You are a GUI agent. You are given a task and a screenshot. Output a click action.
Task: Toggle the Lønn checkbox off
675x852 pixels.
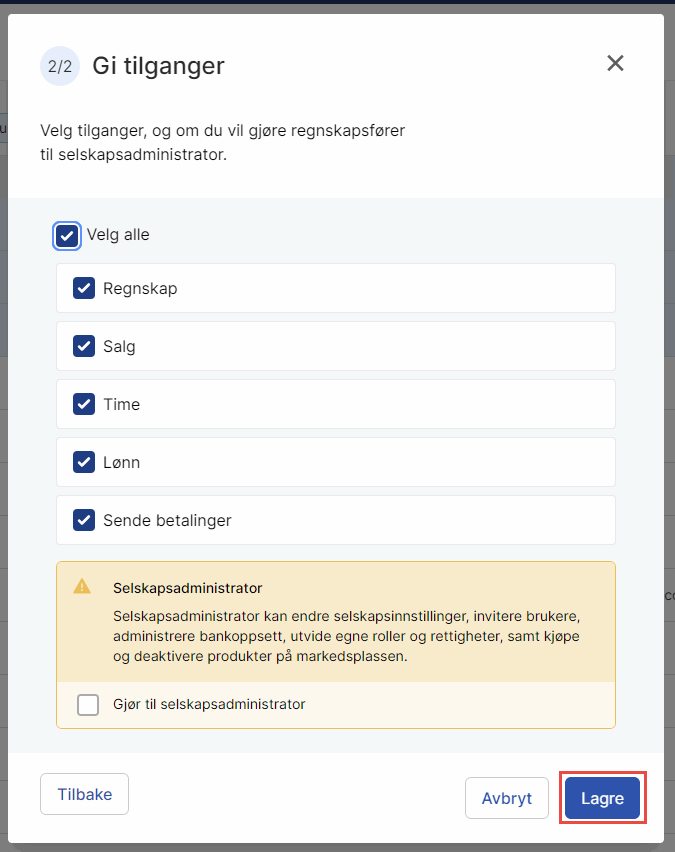click(85, 462)
